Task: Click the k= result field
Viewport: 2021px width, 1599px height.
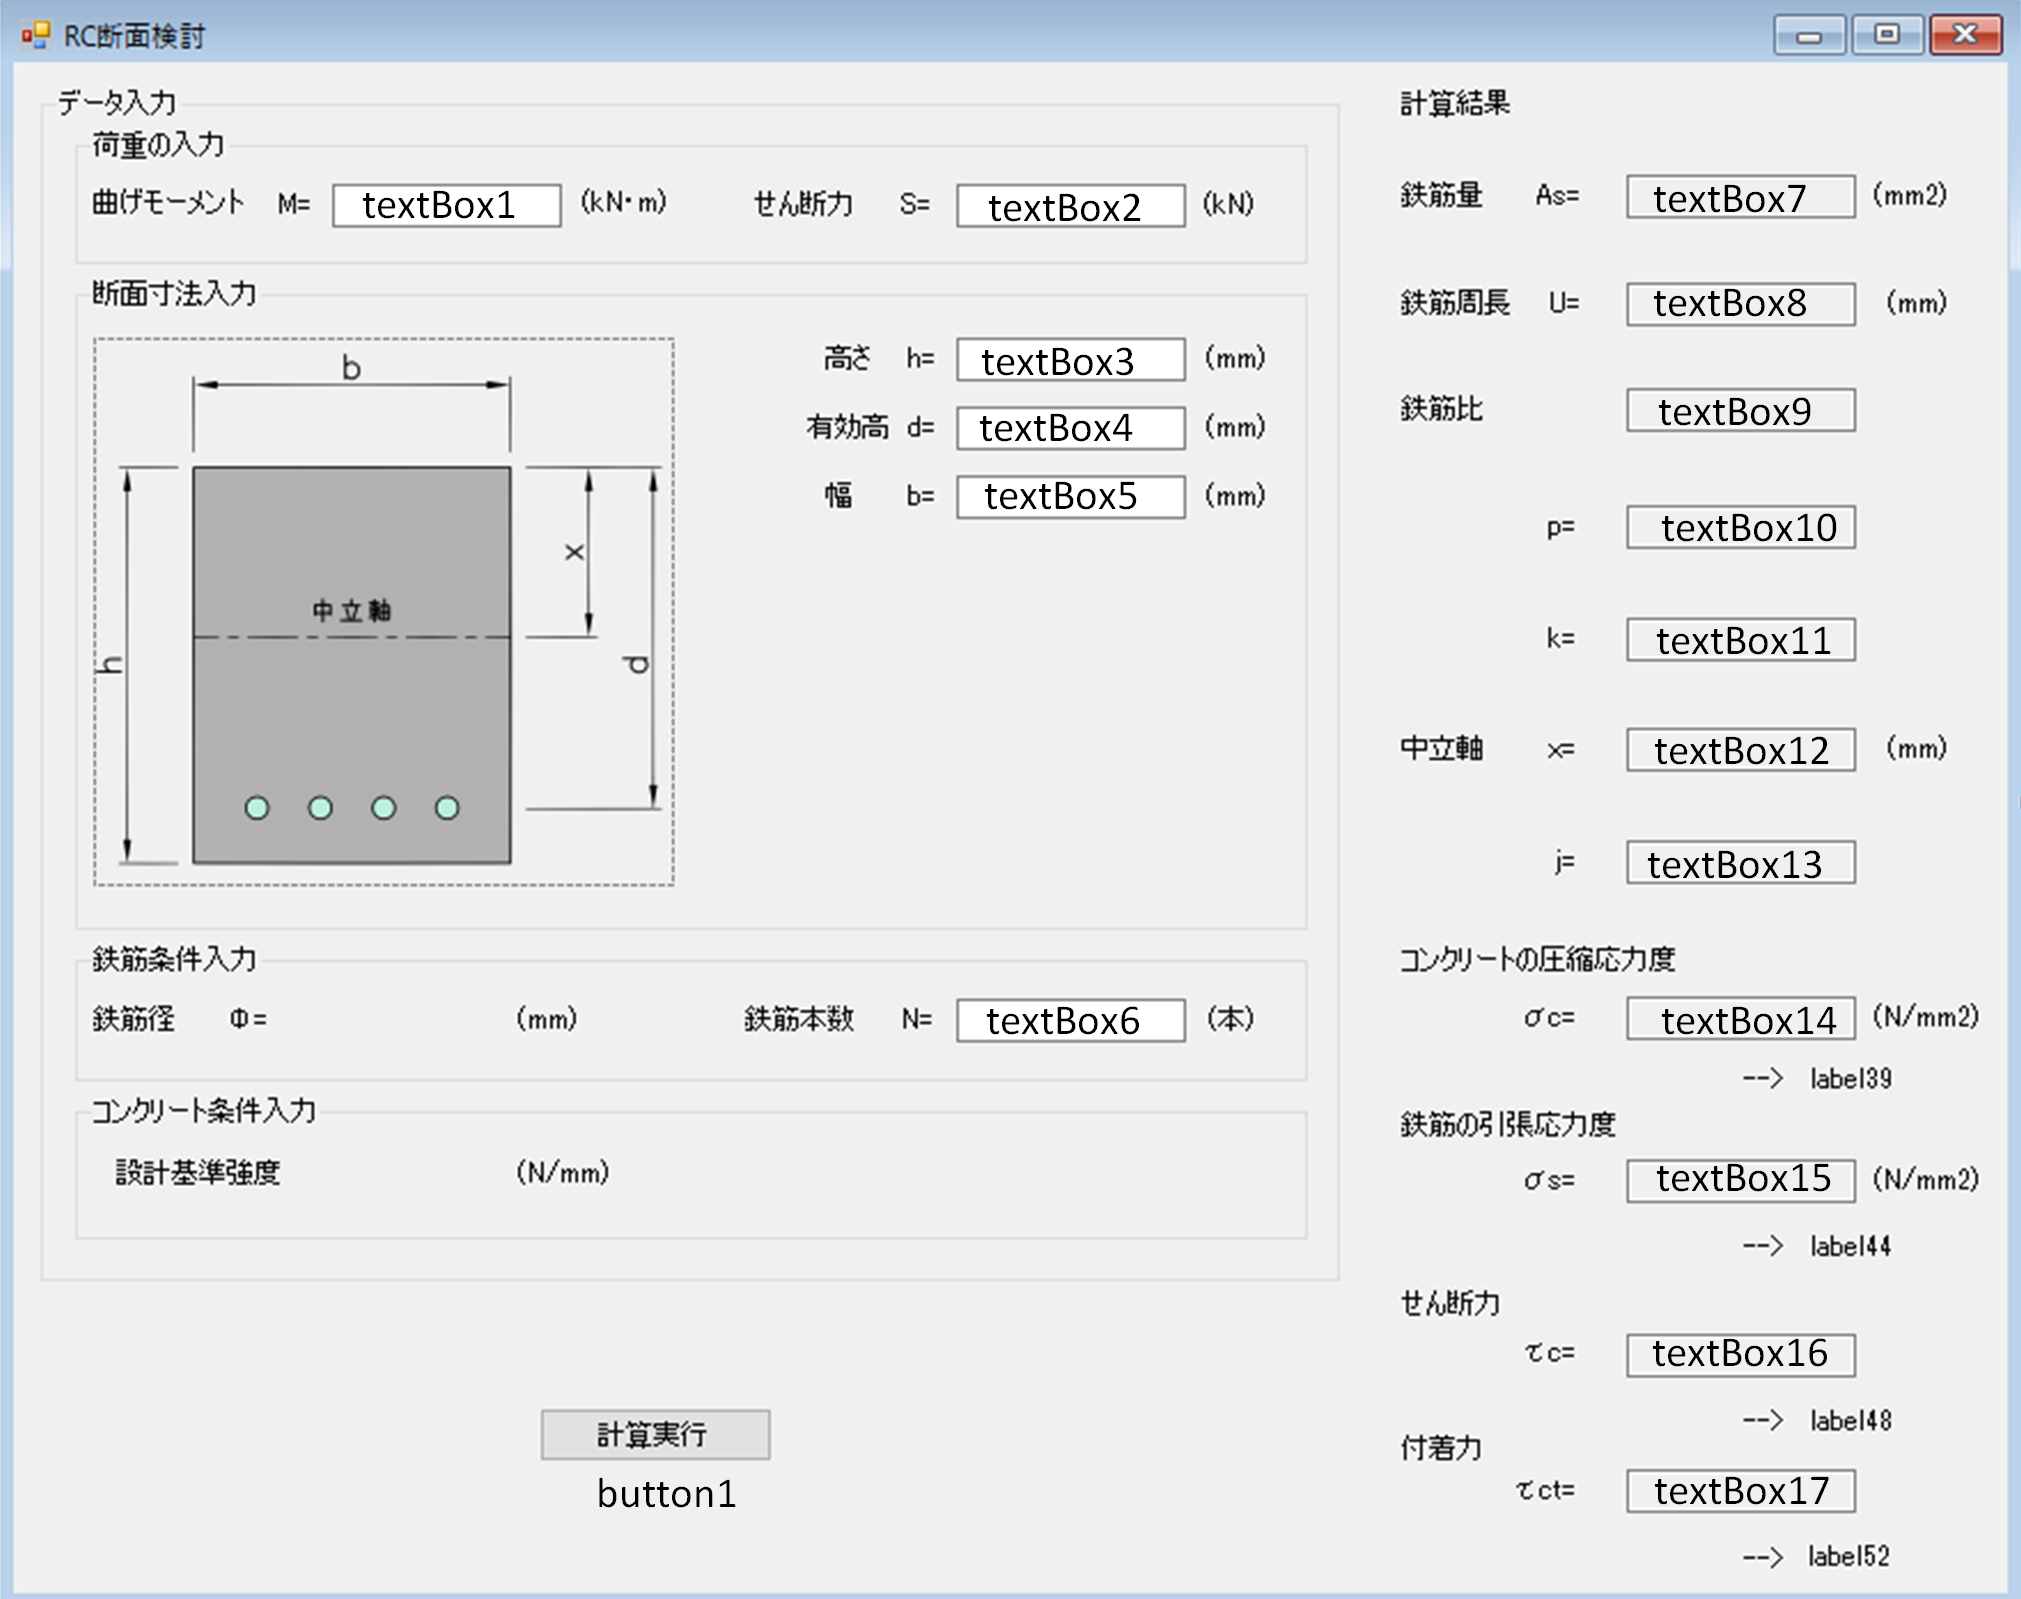Action: [x=1740, y=639]
